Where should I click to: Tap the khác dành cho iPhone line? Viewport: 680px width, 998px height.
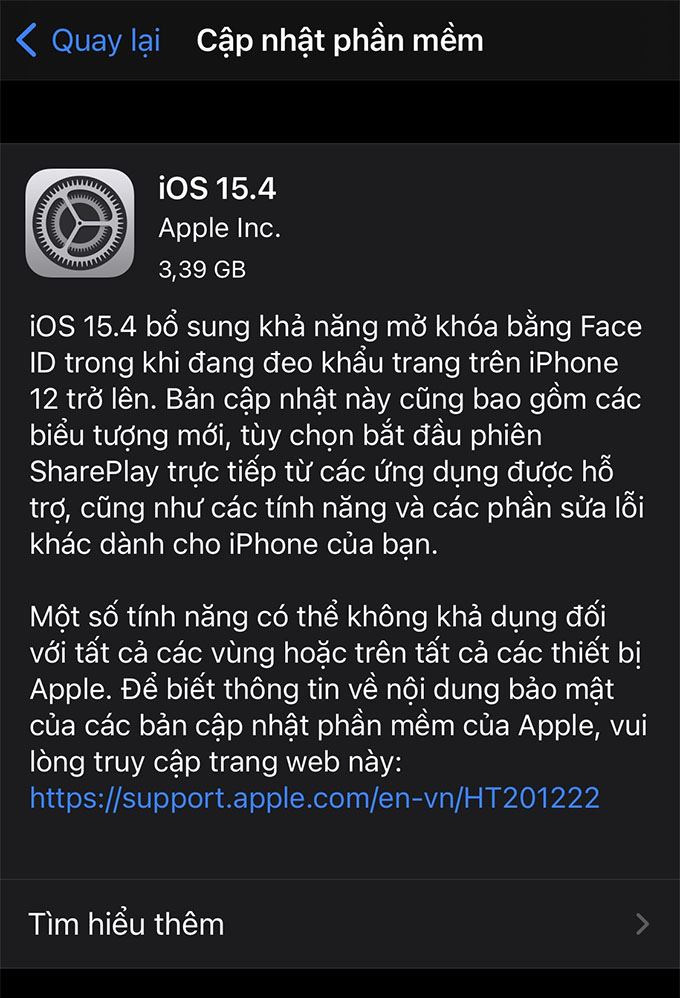[234, 545]
